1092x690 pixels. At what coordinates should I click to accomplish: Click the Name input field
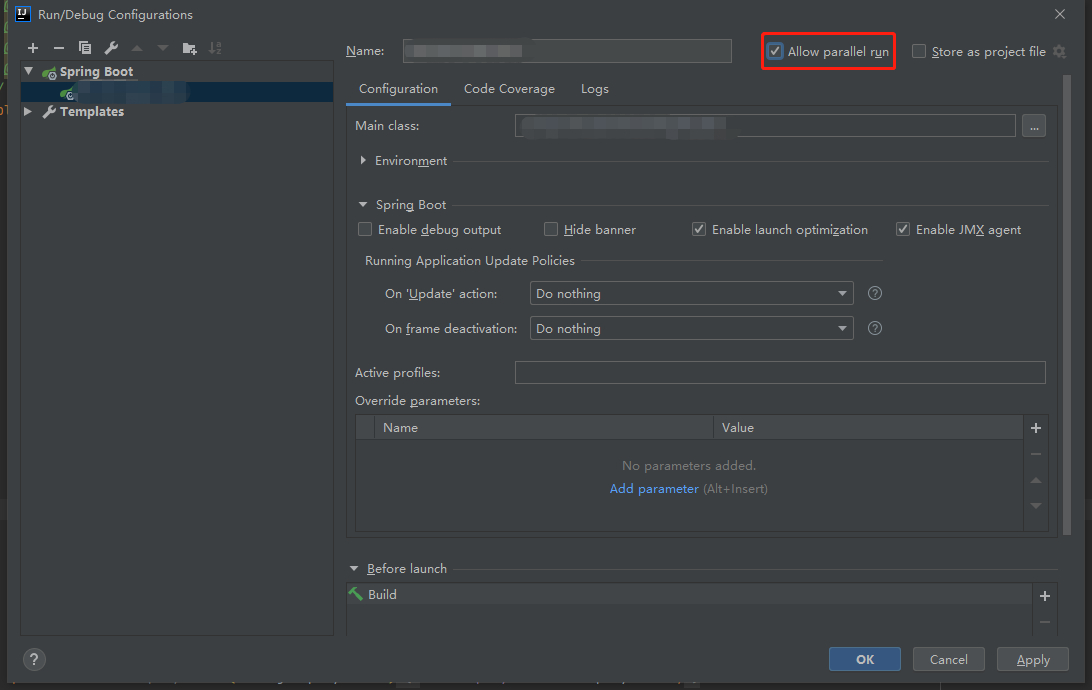coord(567,51)
